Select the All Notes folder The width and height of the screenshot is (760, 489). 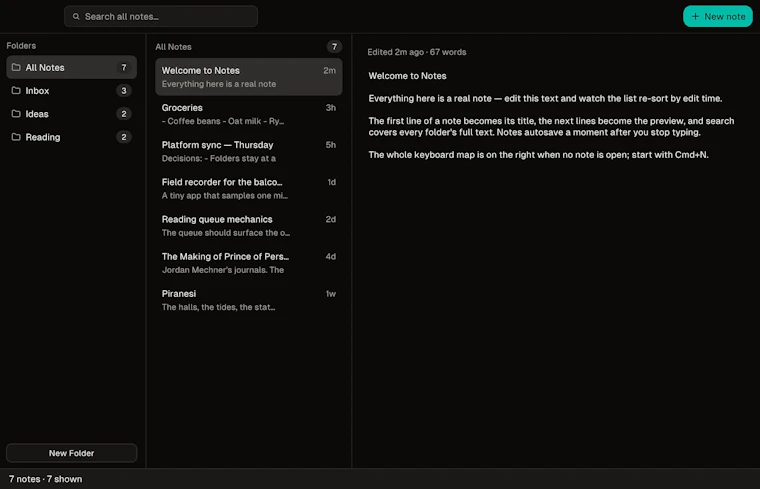click(x=71, y=67)
